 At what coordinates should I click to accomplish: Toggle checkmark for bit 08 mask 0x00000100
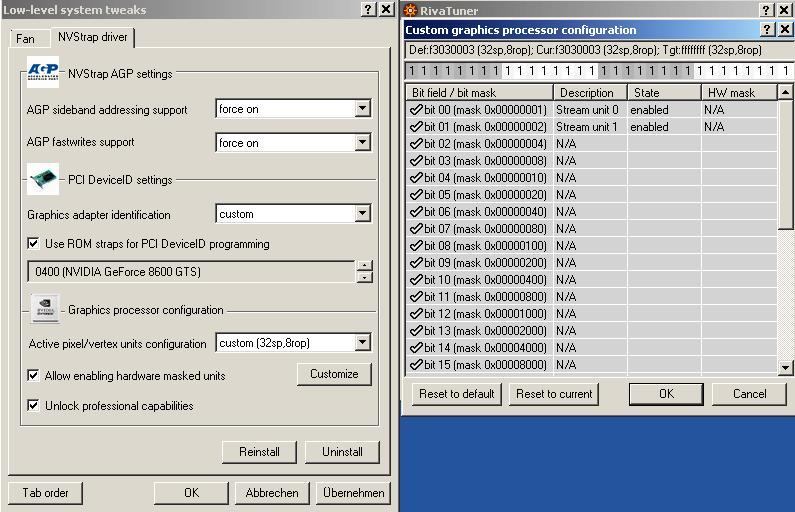416,246
